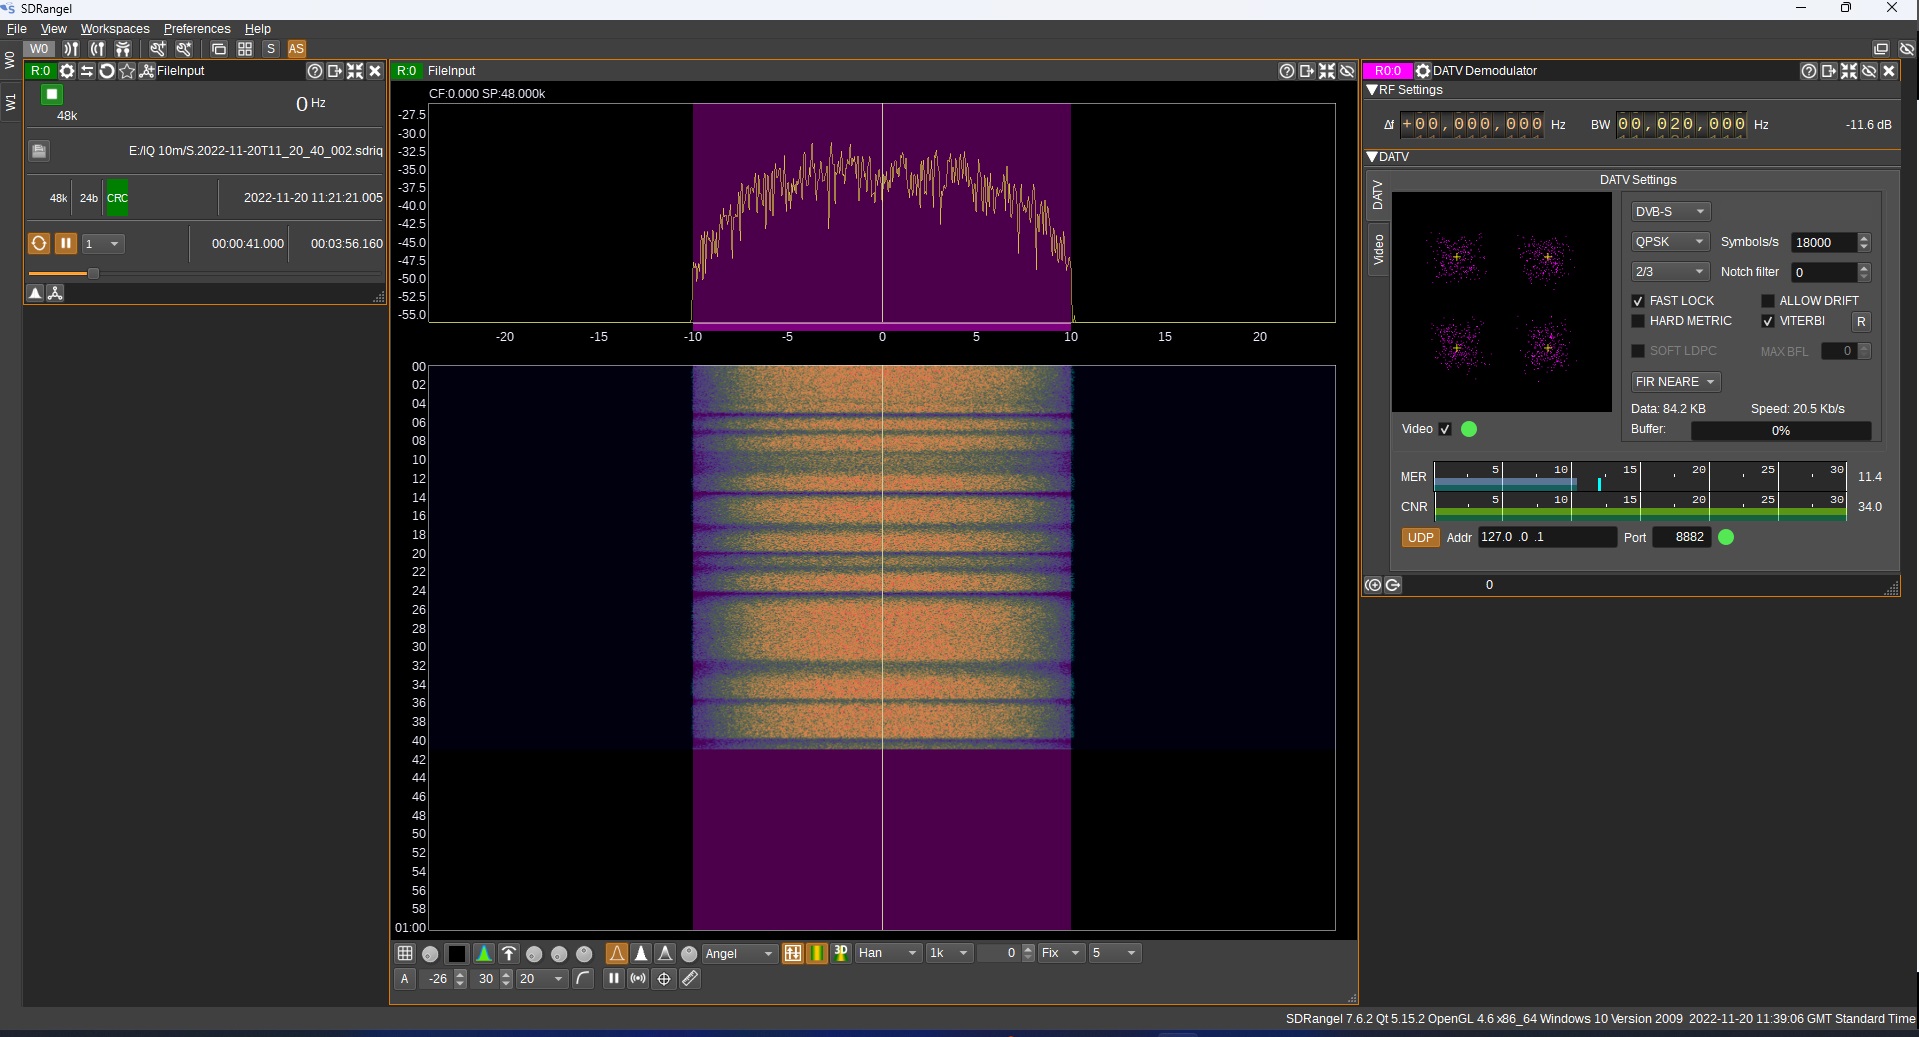Open the Help menu

tap(258, 29)
